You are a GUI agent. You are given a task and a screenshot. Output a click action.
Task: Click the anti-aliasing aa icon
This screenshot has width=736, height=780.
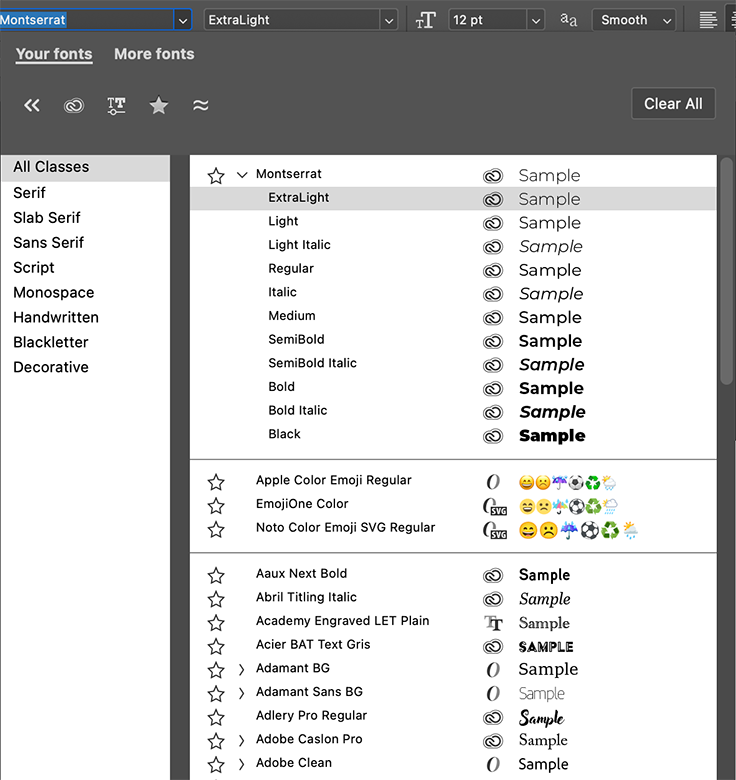[x=569, y=20]
